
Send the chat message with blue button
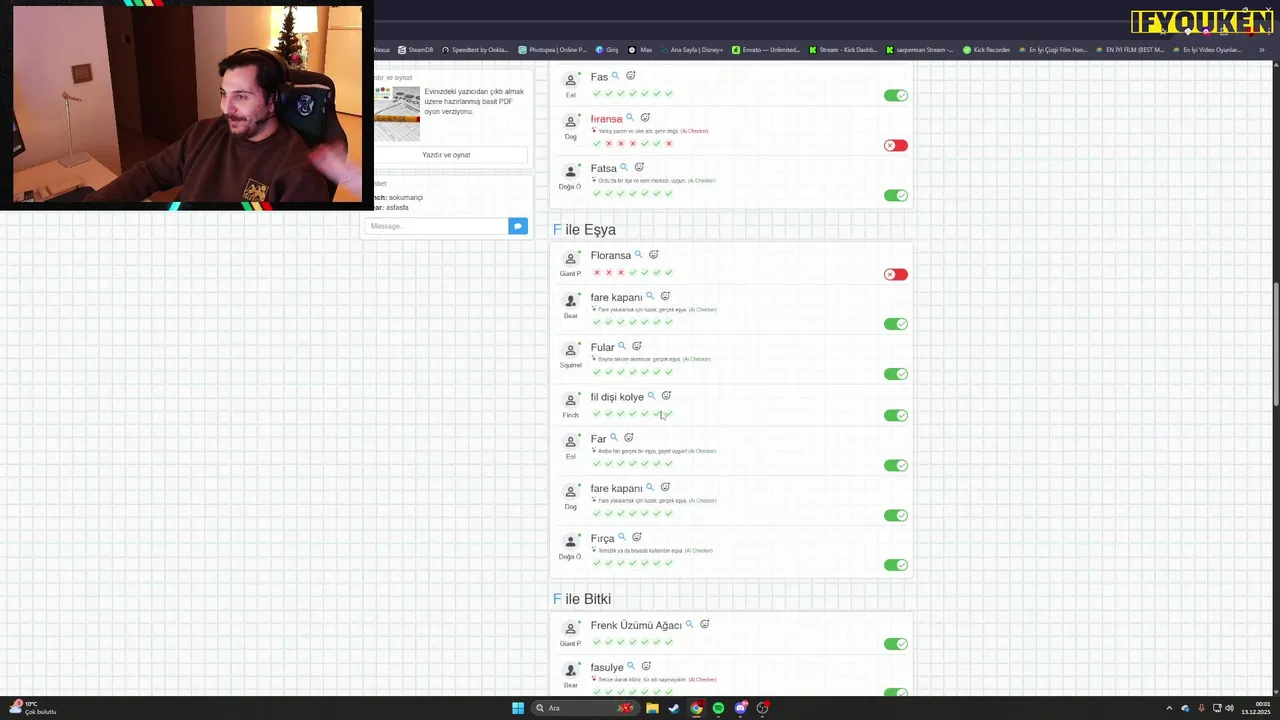click(517, 226)
